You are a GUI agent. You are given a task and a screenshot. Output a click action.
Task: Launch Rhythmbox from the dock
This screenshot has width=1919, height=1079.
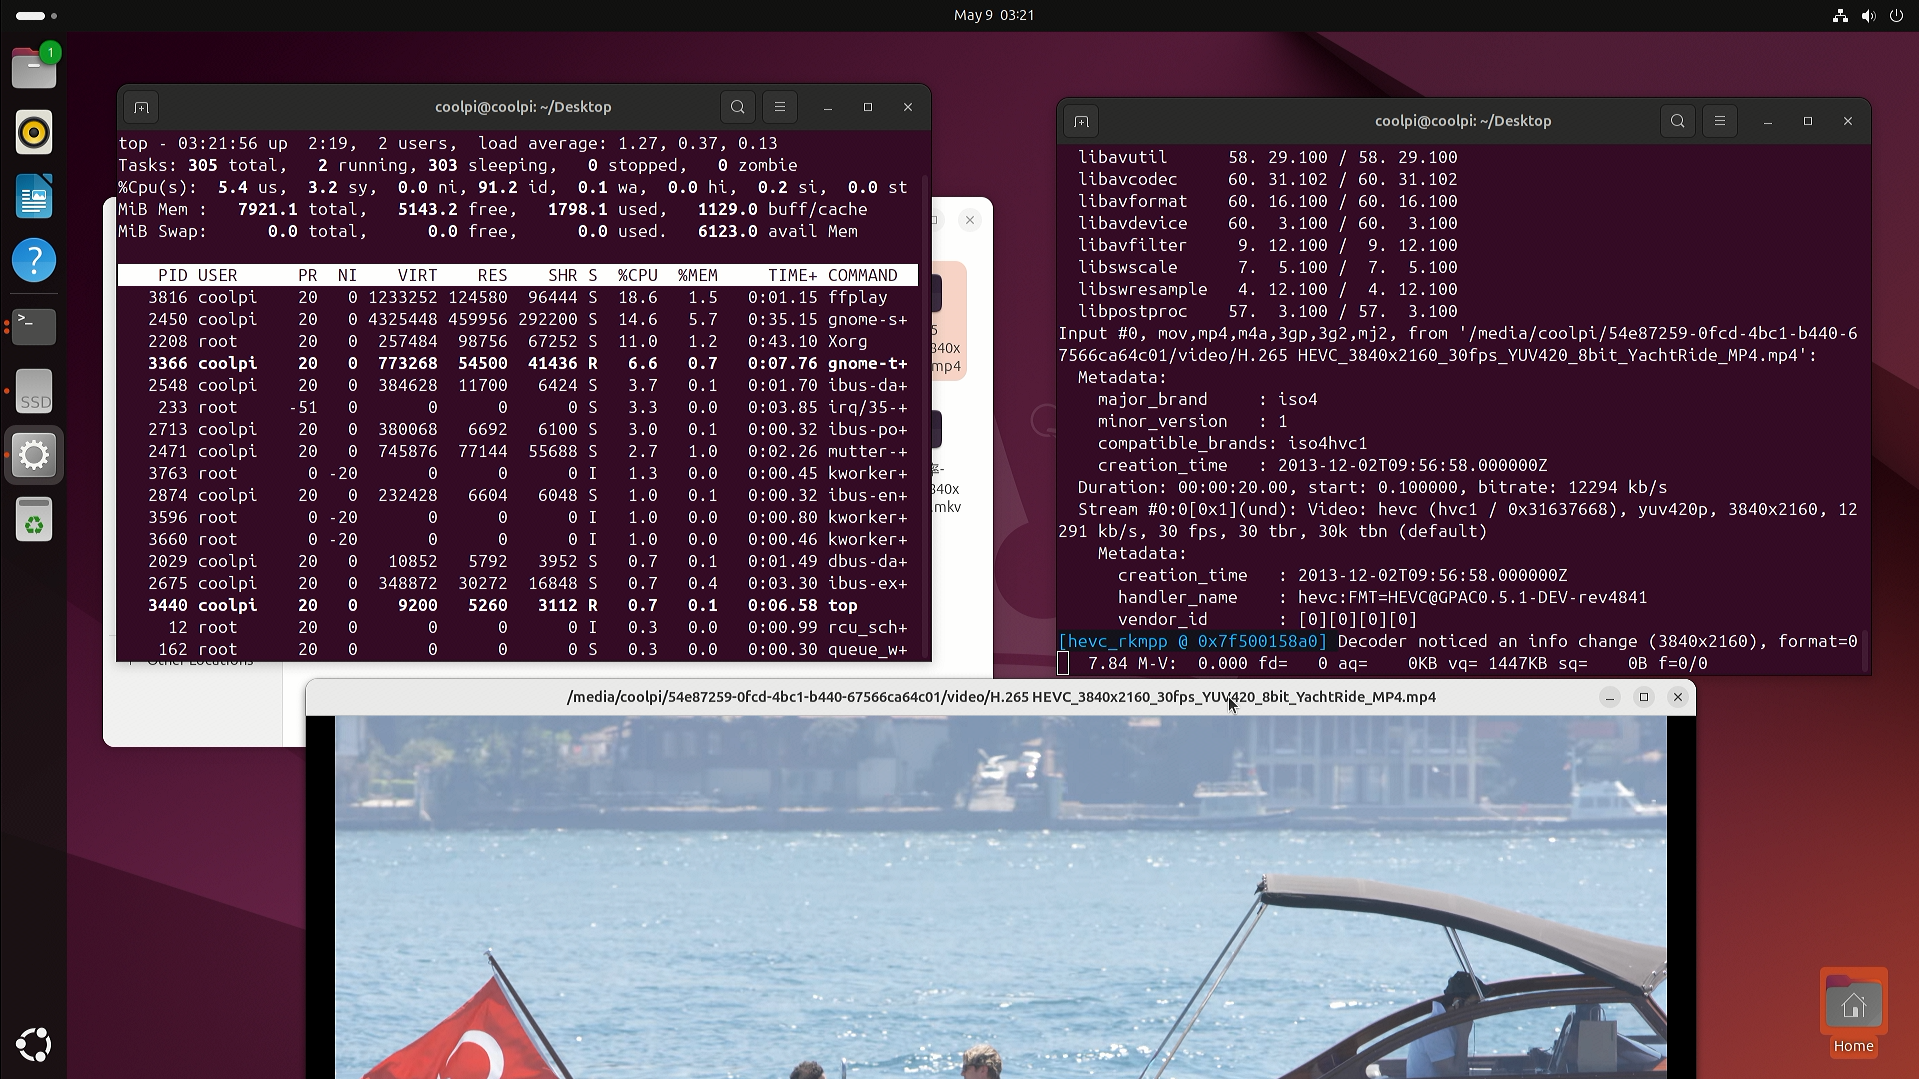pos(34,132)
